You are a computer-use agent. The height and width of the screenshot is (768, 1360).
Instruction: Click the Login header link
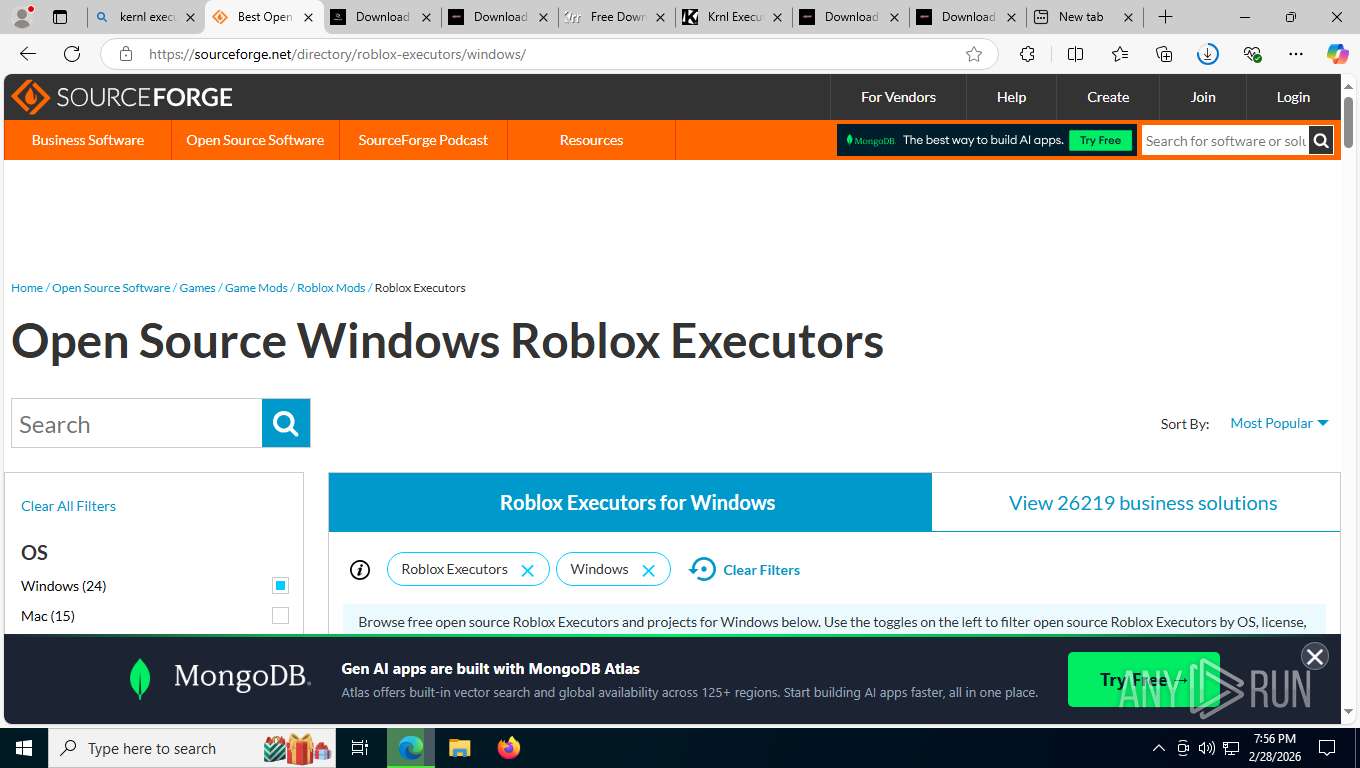(x=1293, y=97)
